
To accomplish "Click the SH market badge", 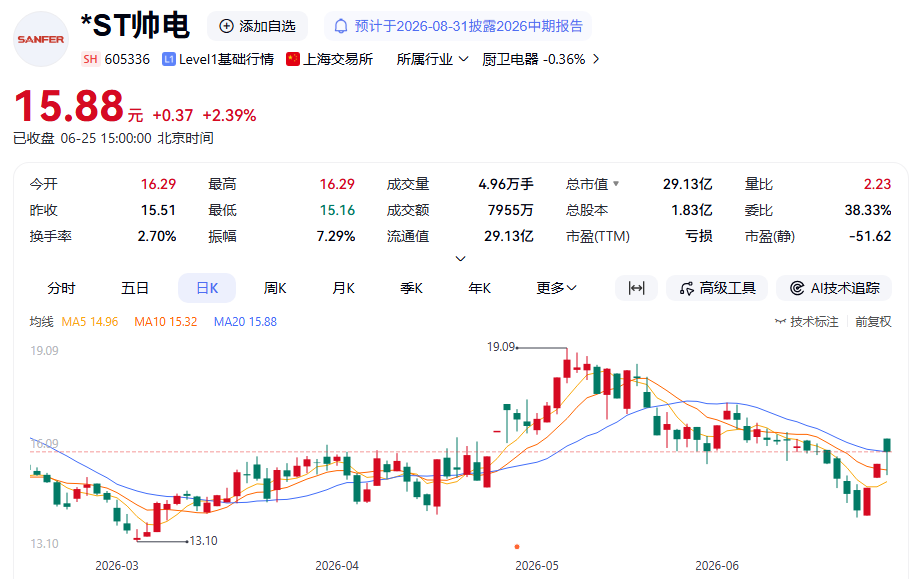I will click(90, 59).
